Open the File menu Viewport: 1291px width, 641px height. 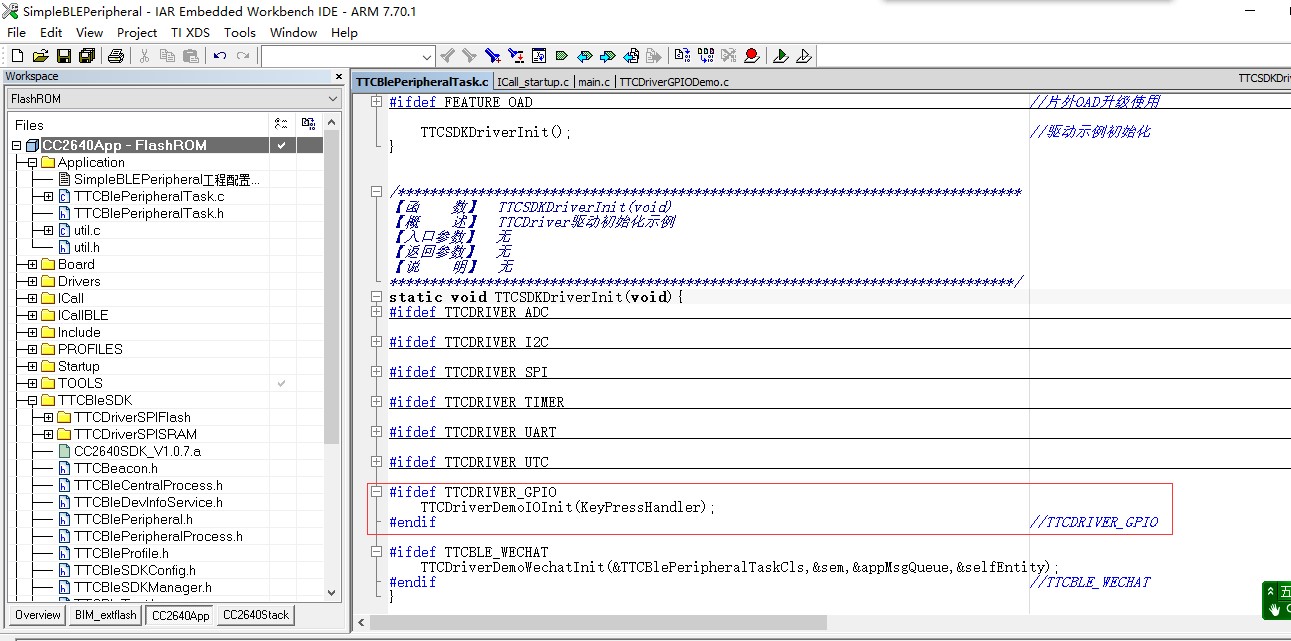click(17, 33)
